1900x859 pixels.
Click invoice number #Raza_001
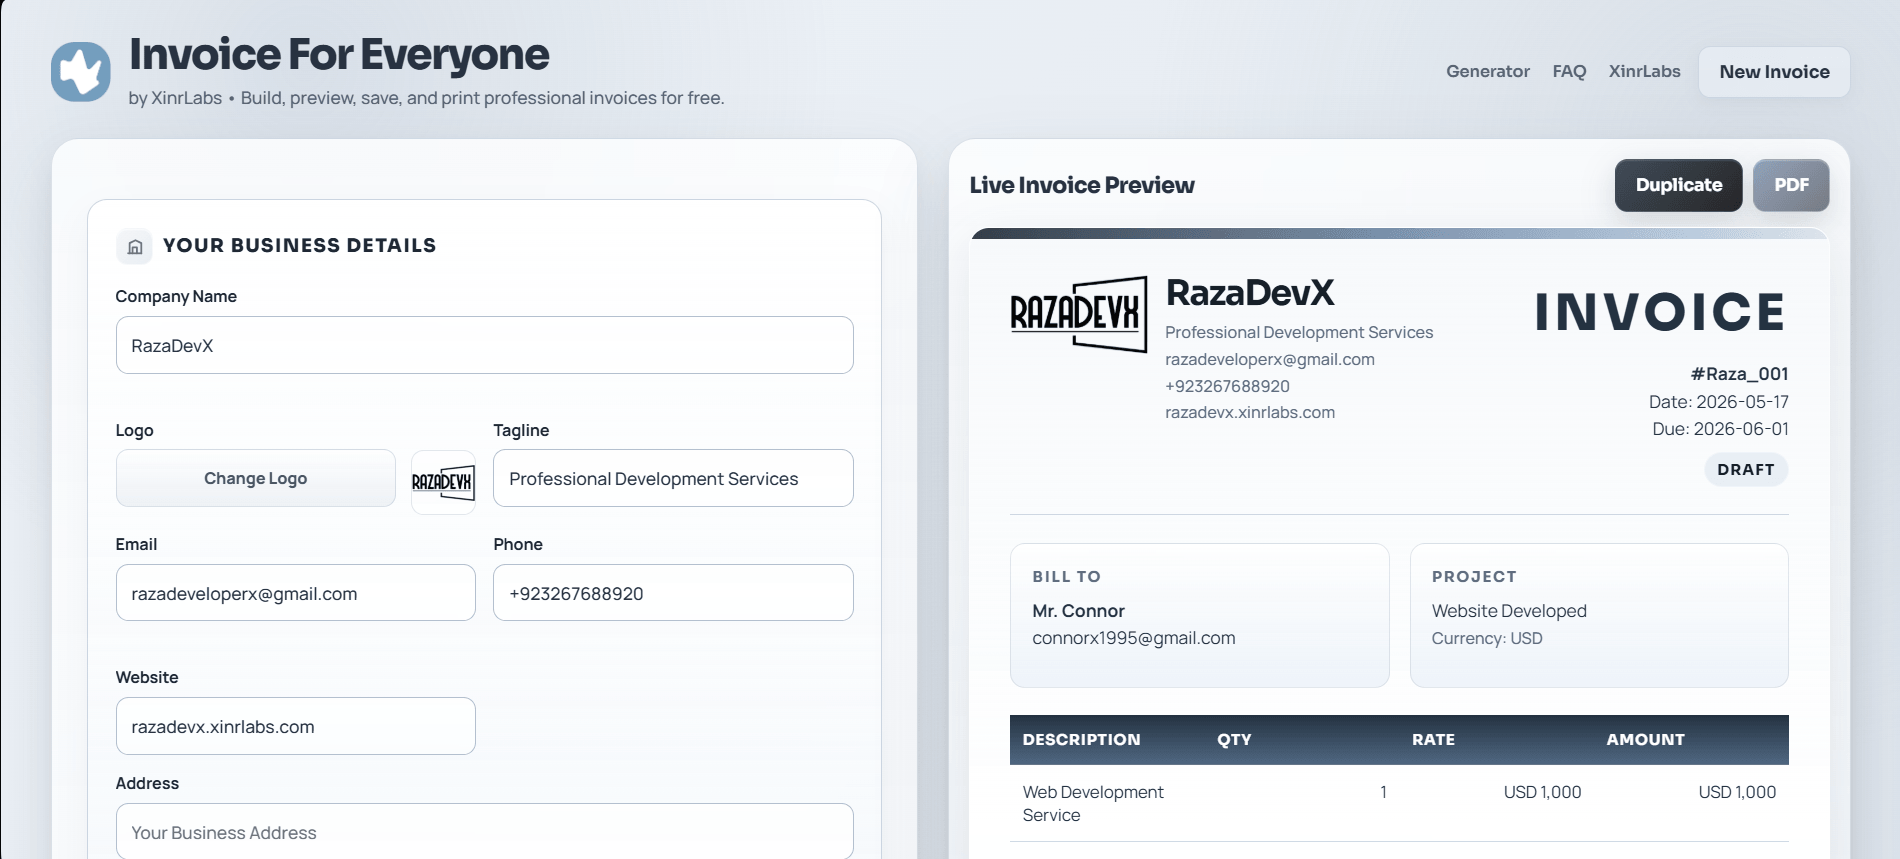(1739, 374)
